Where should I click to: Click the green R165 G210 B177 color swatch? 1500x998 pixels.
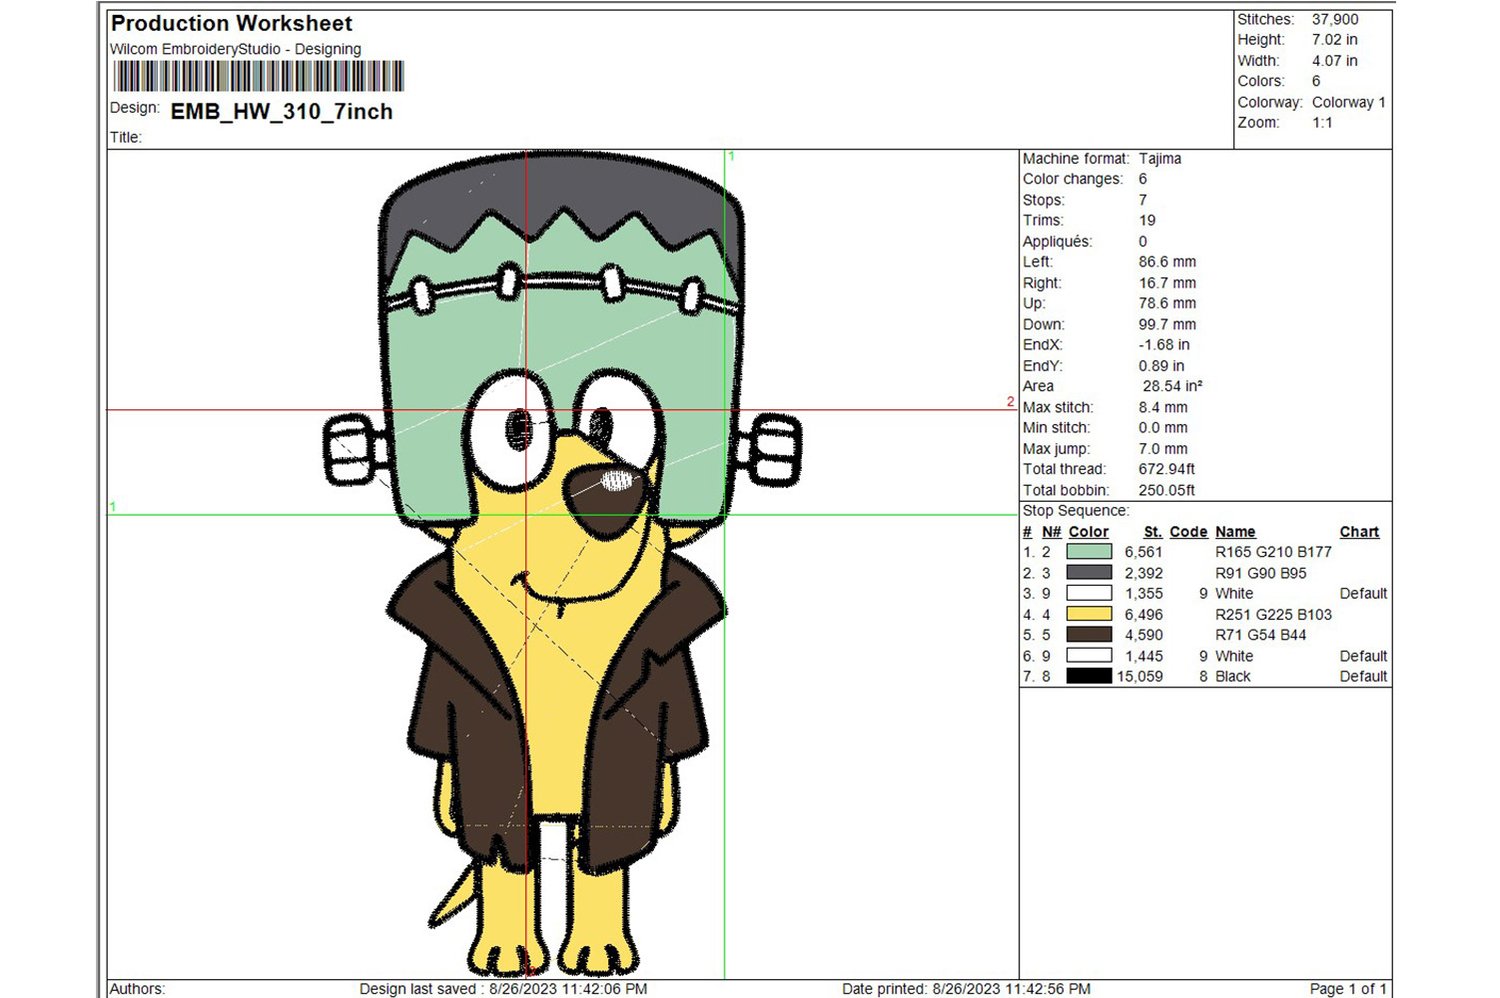pyautogui.click(x=1089, y=552)
